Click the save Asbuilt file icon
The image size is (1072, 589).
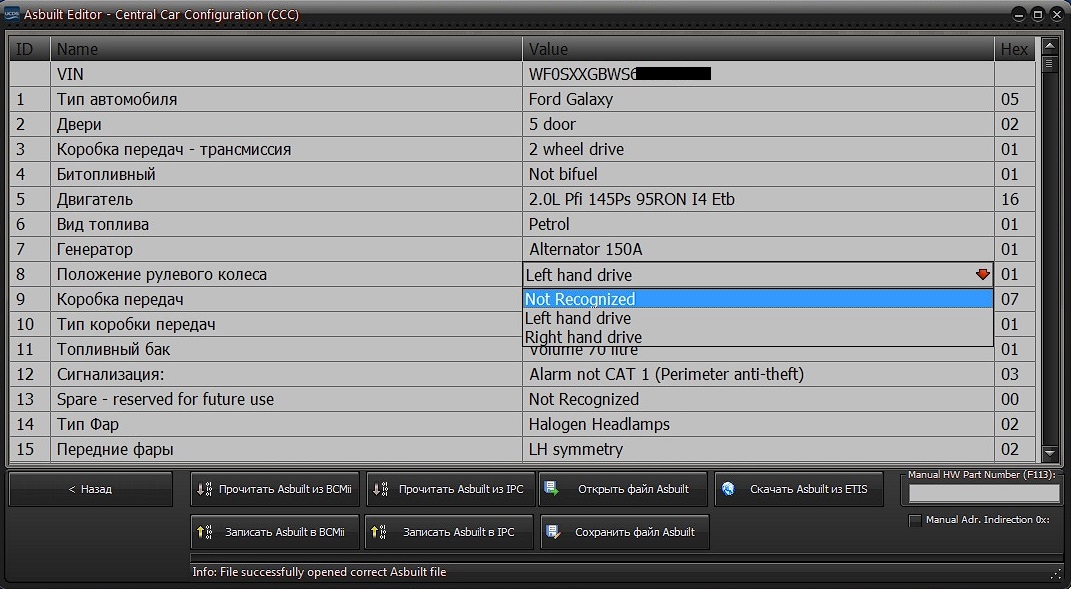point(552,533)
